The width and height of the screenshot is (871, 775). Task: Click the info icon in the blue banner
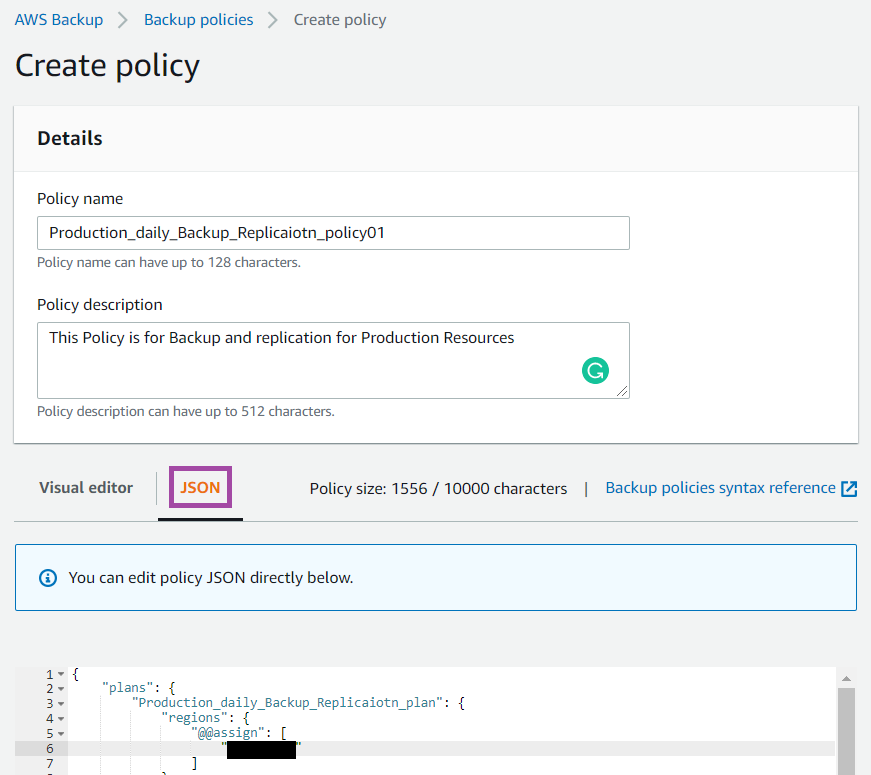(x=47, y=575)
